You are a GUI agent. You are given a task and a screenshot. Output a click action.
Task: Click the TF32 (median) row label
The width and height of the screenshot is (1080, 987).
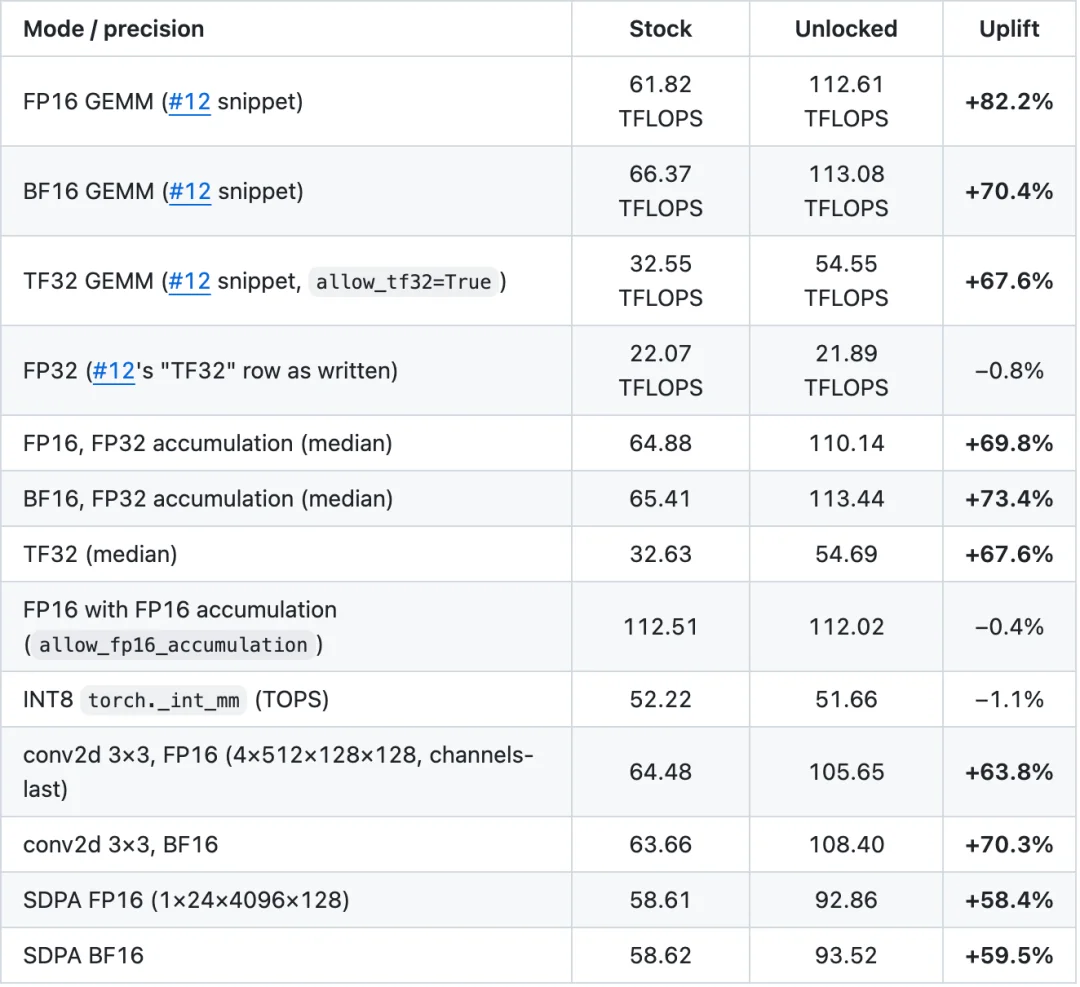coord(101,555)
